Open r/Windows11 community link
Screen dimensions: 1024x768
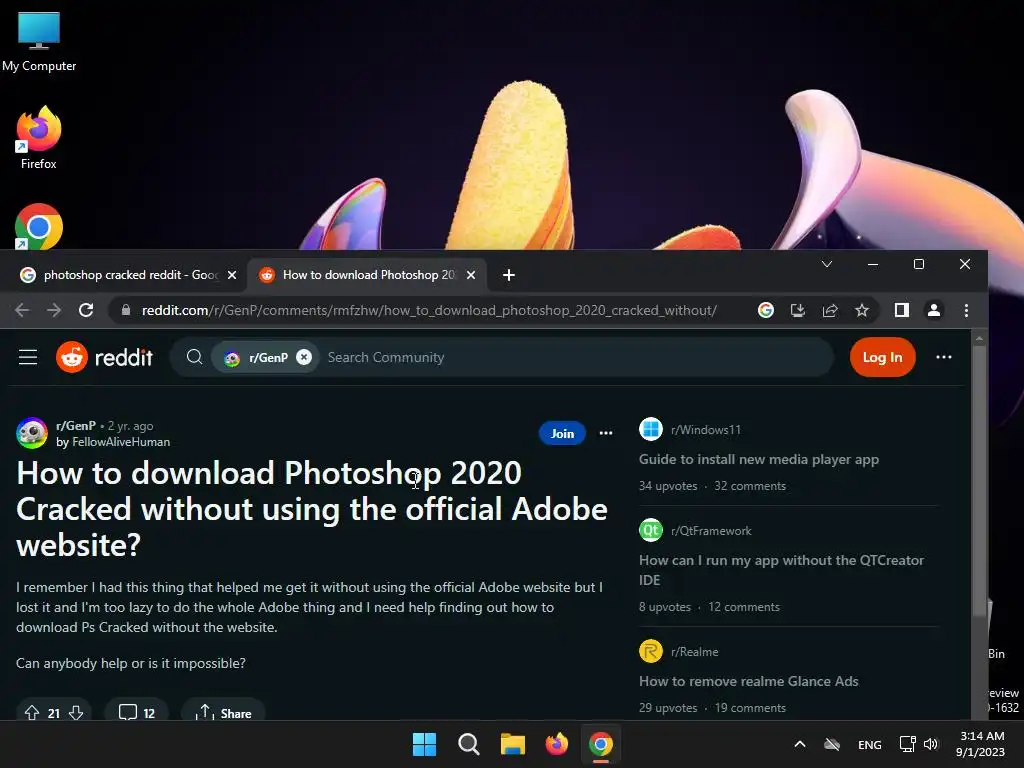coord(706,430)
